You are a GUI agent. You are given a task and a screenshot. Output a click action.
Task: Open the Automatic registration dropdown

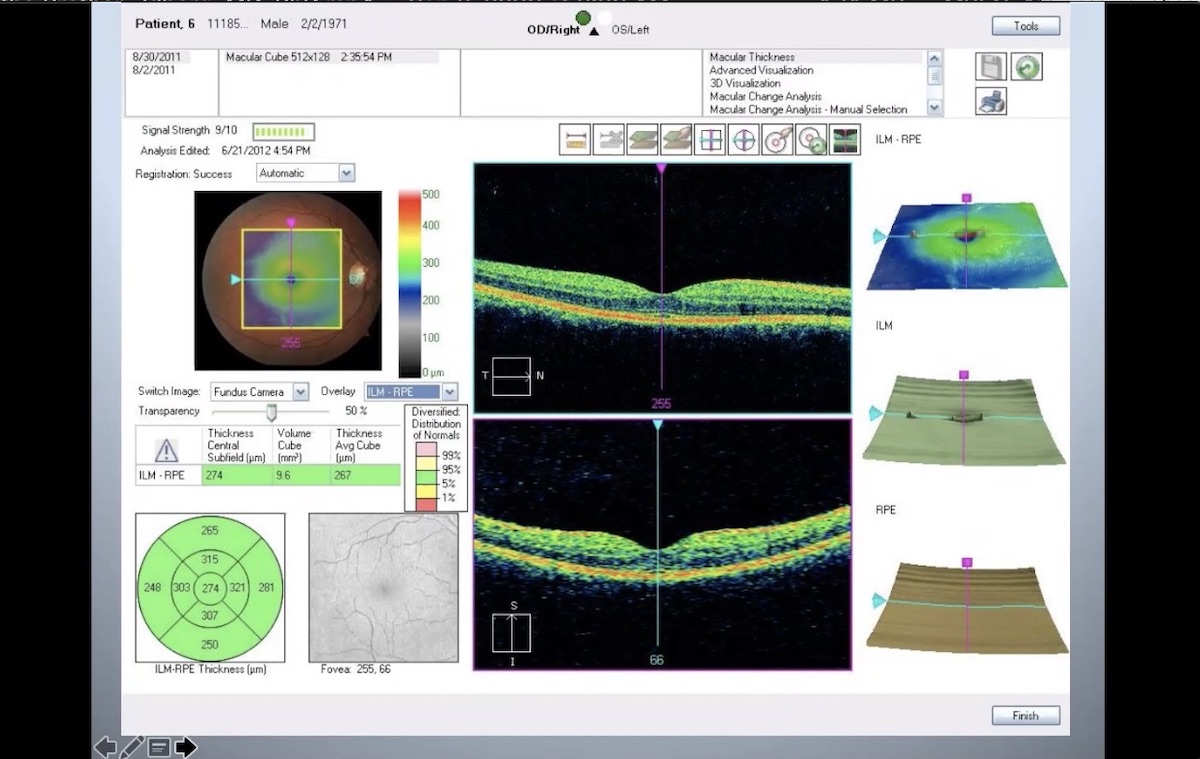tap(304, 172)
